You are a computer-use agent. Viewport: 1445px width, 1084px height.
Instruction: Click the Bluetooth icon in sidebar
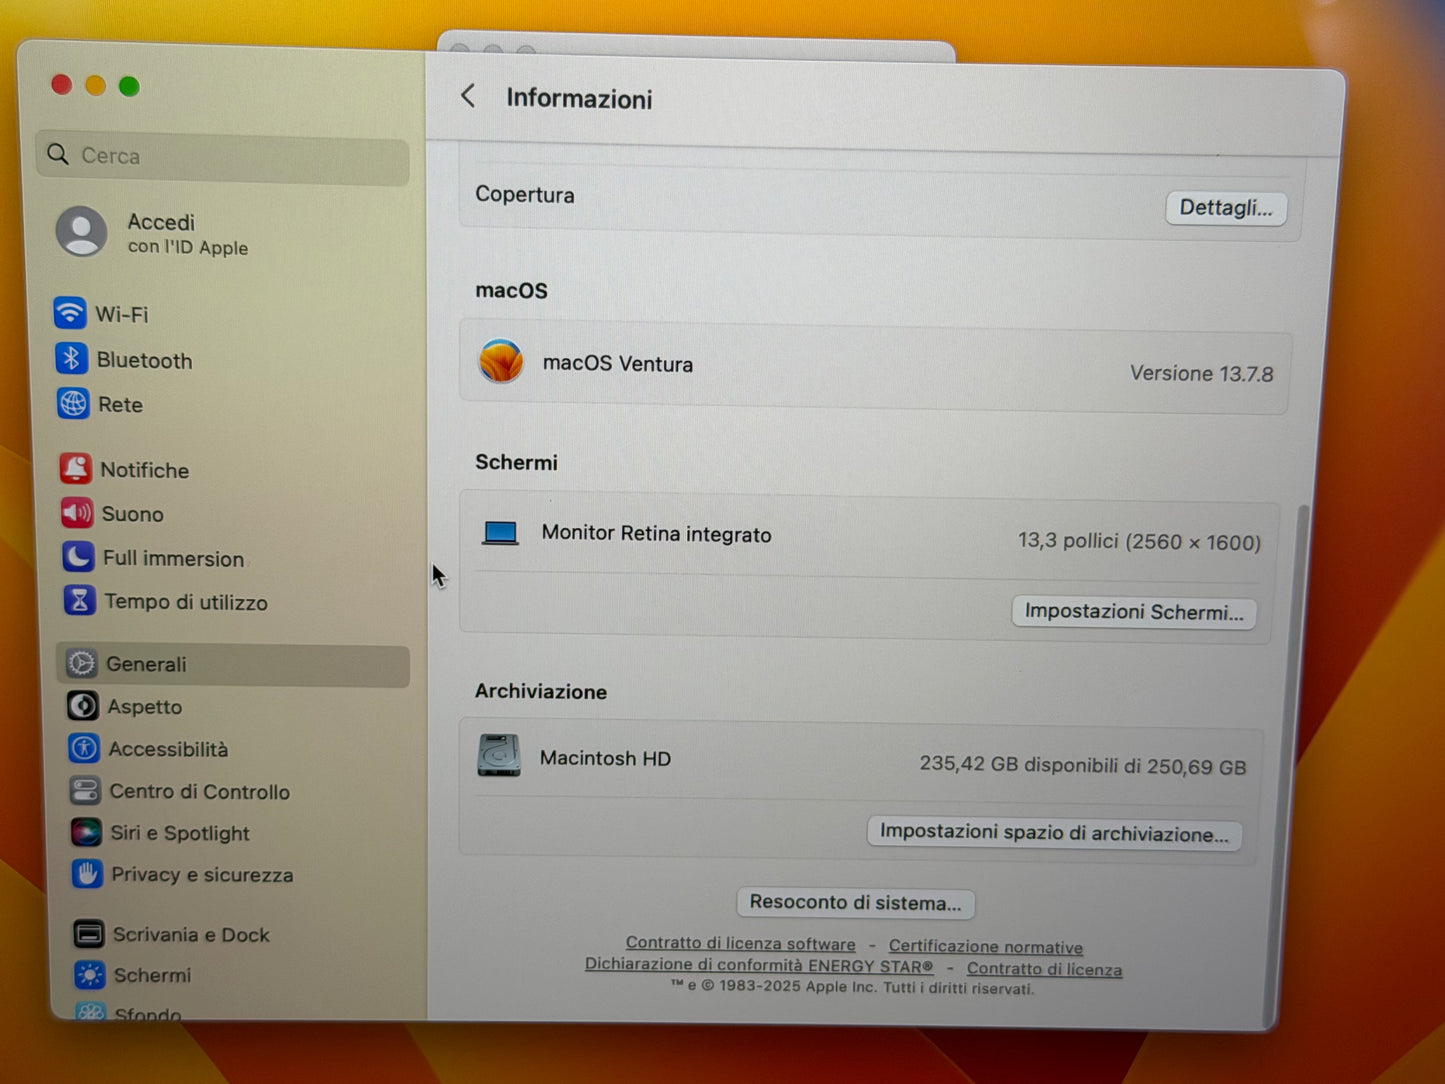tap(71, 358)
